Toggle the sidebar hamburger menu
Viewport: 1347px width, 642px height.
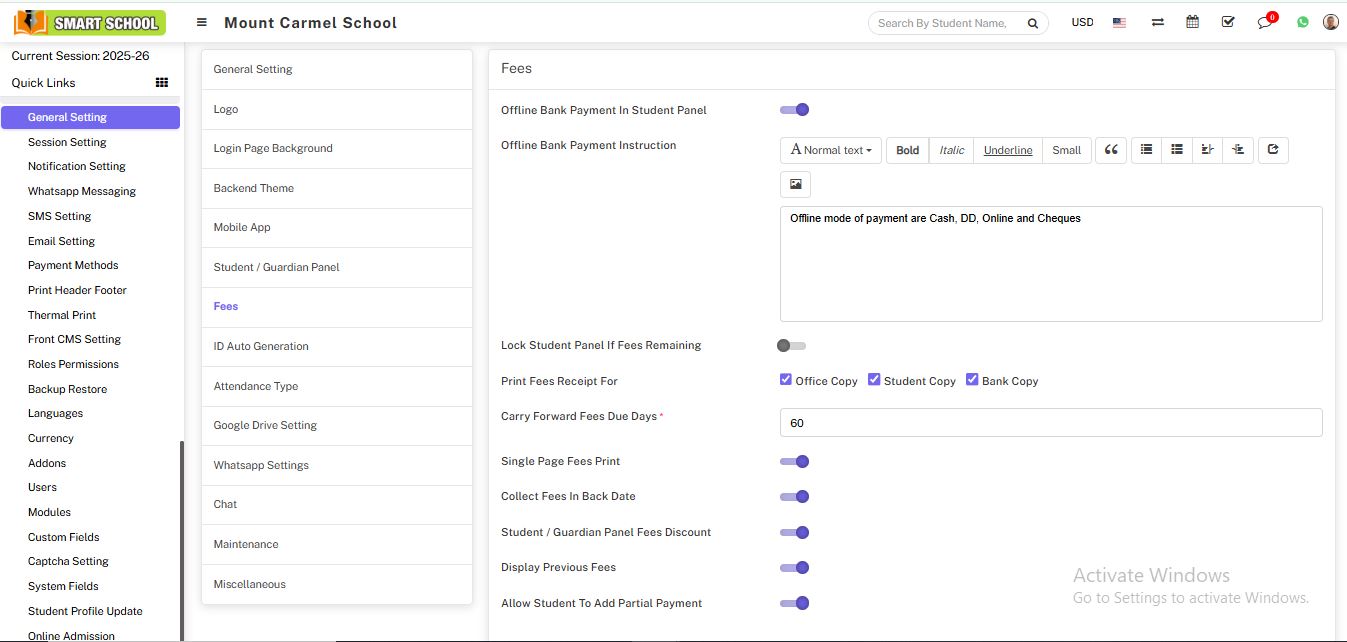click(202, 22)
